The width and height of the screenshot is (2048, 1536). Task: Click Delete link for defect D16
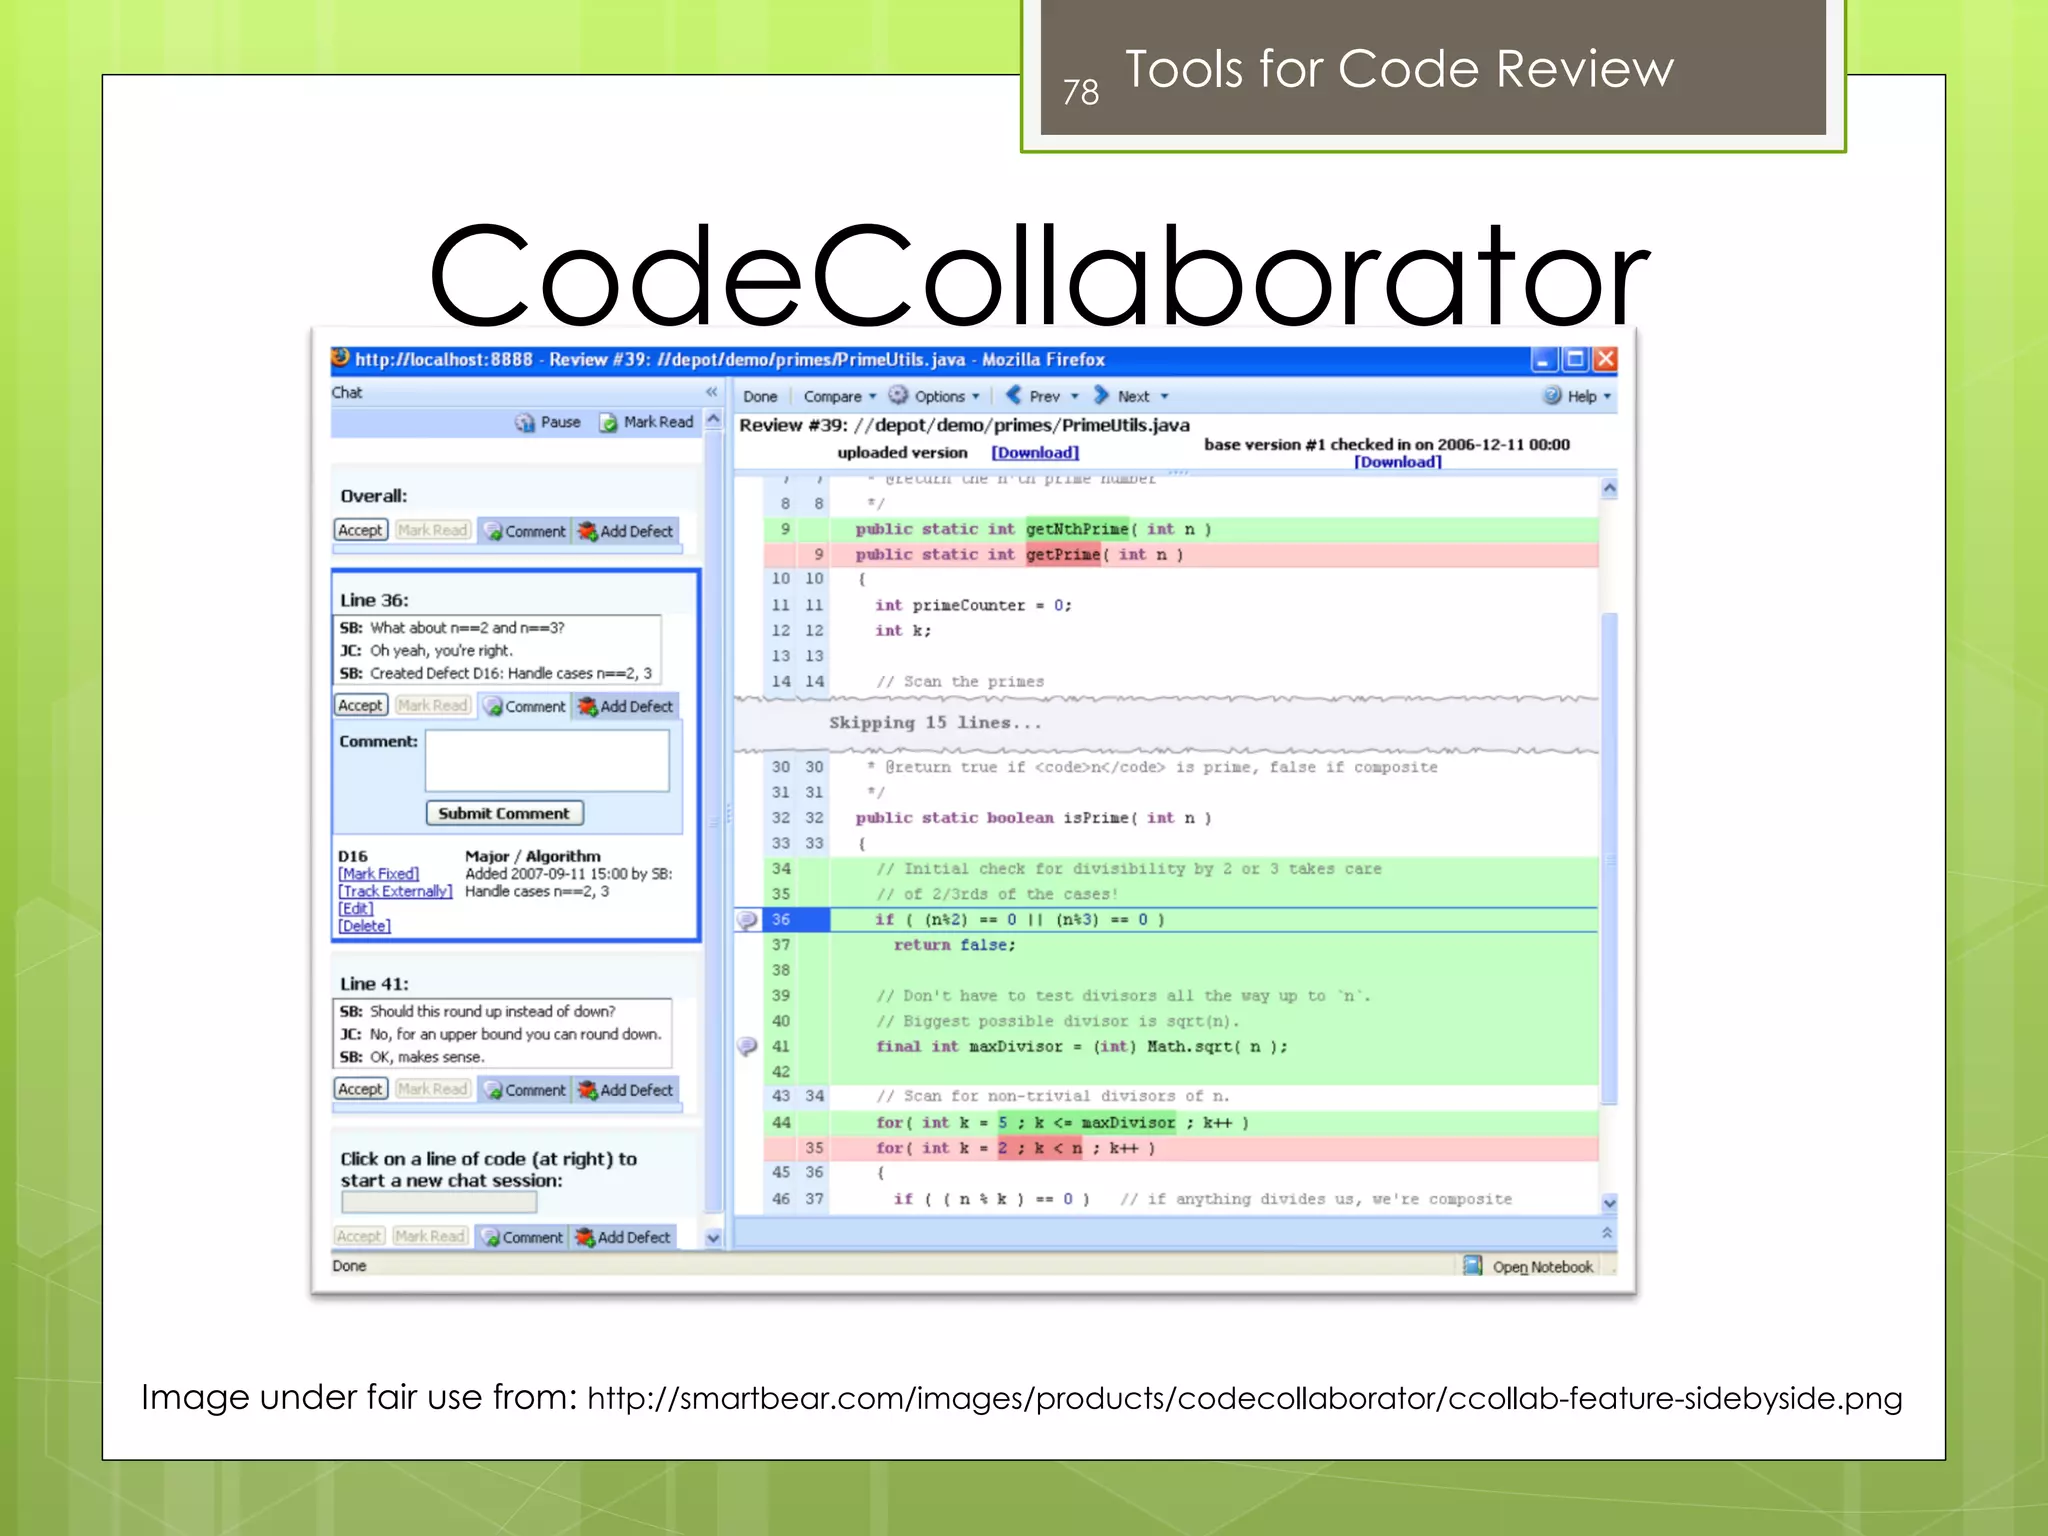[364, 926]
